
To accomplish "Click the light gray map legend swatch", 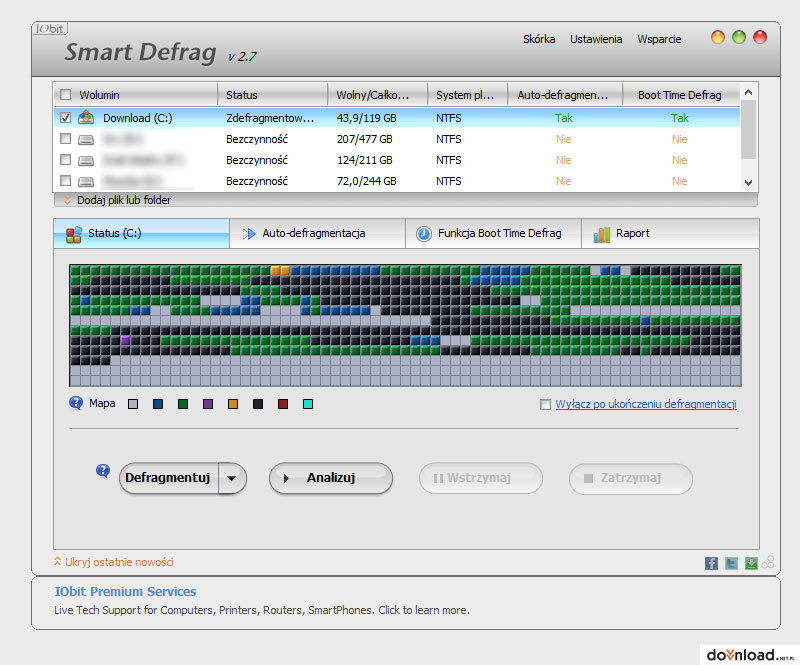I will (x=133, y=404).
